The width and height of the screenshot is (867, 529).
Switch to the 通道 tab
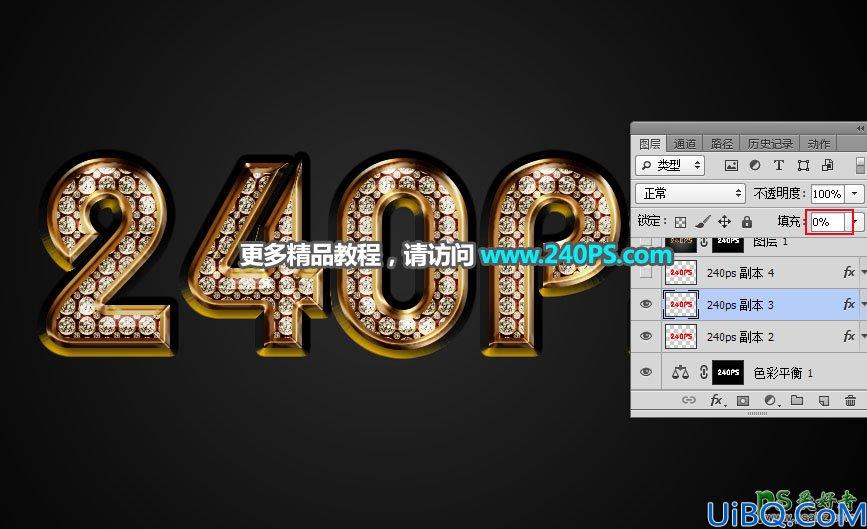point(685,144)
